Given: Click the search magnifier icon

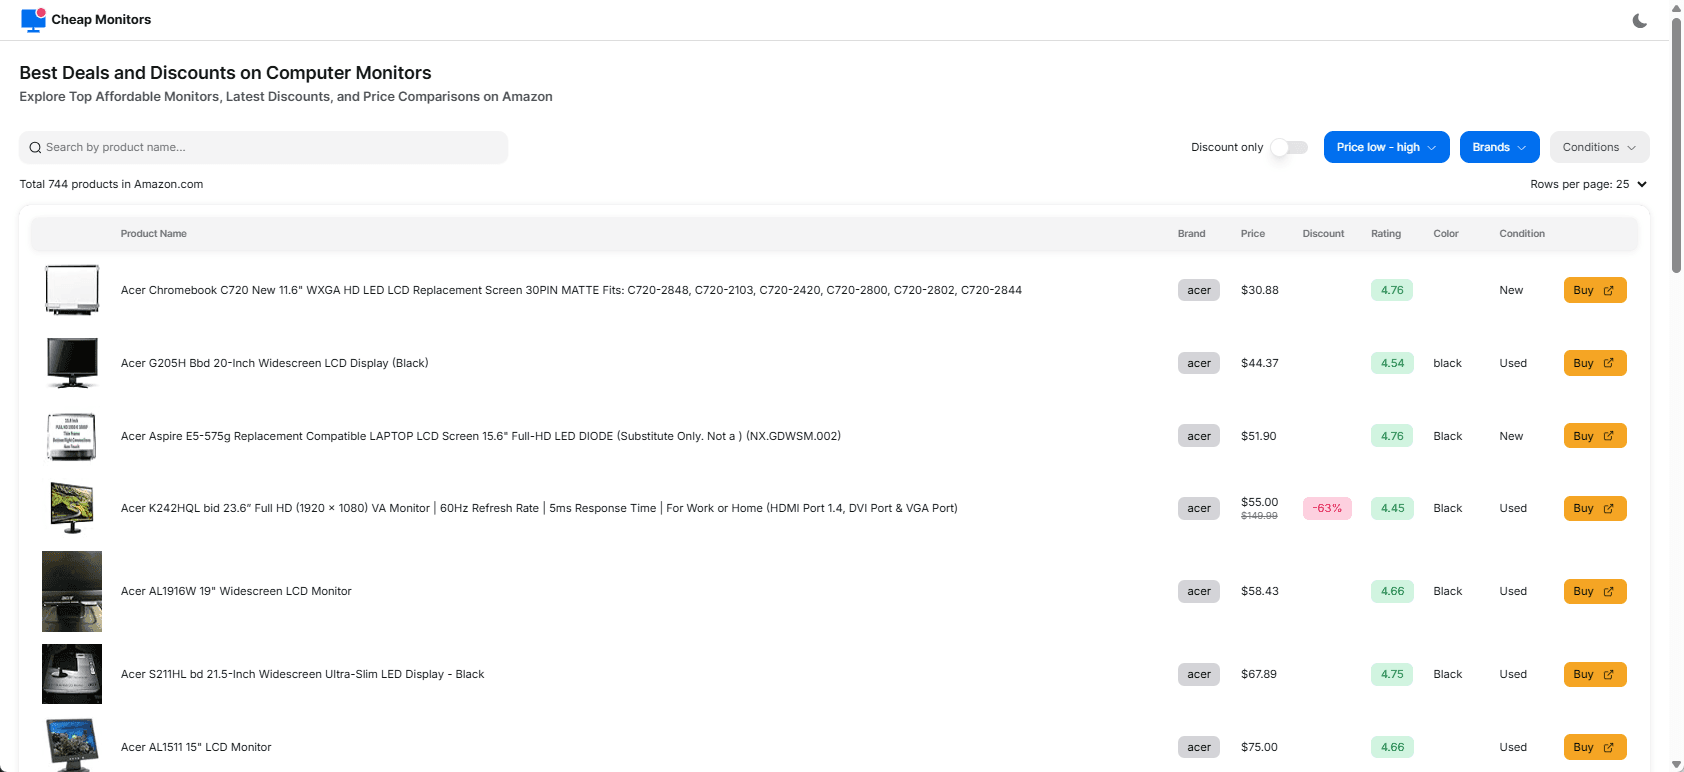Looking at the screenshot, I should point(35,148).
